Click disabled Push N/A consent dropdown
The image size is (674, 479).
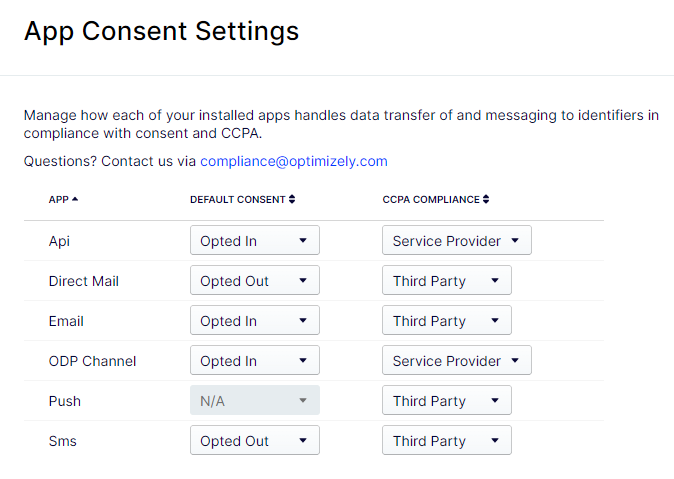pos(254,401)
